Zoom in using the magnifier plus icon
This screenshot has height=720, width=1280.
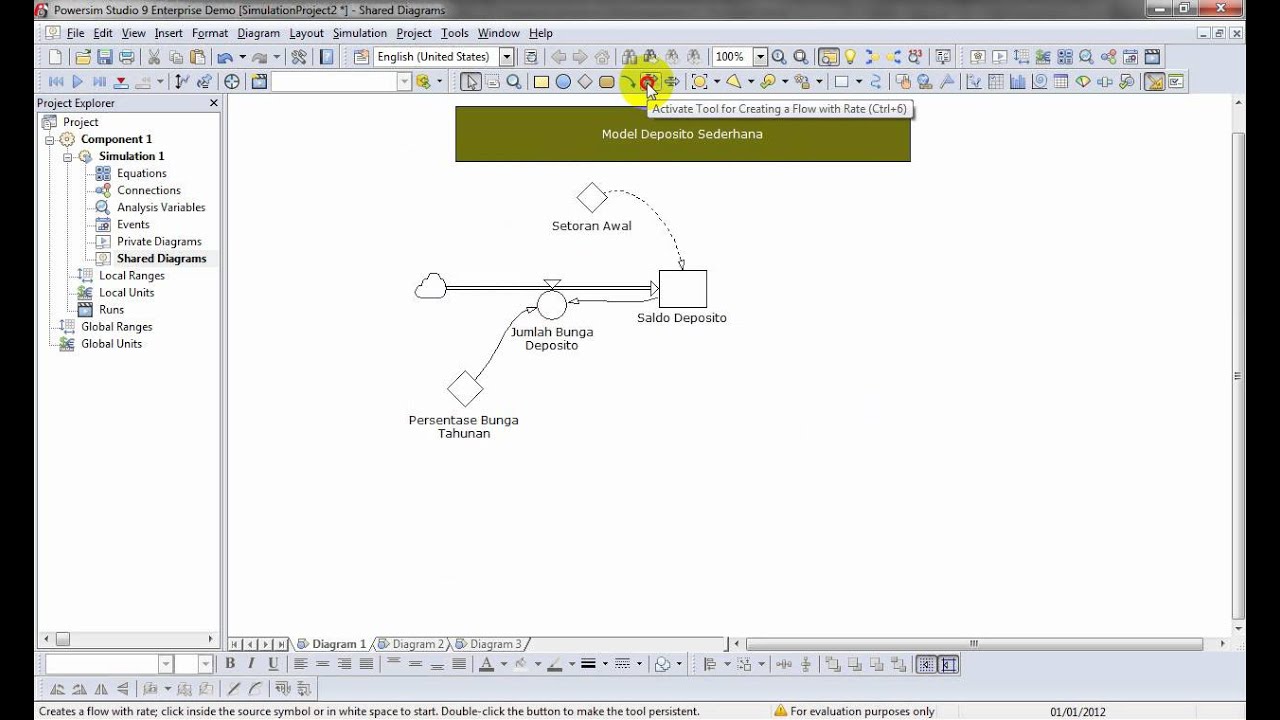779,57
